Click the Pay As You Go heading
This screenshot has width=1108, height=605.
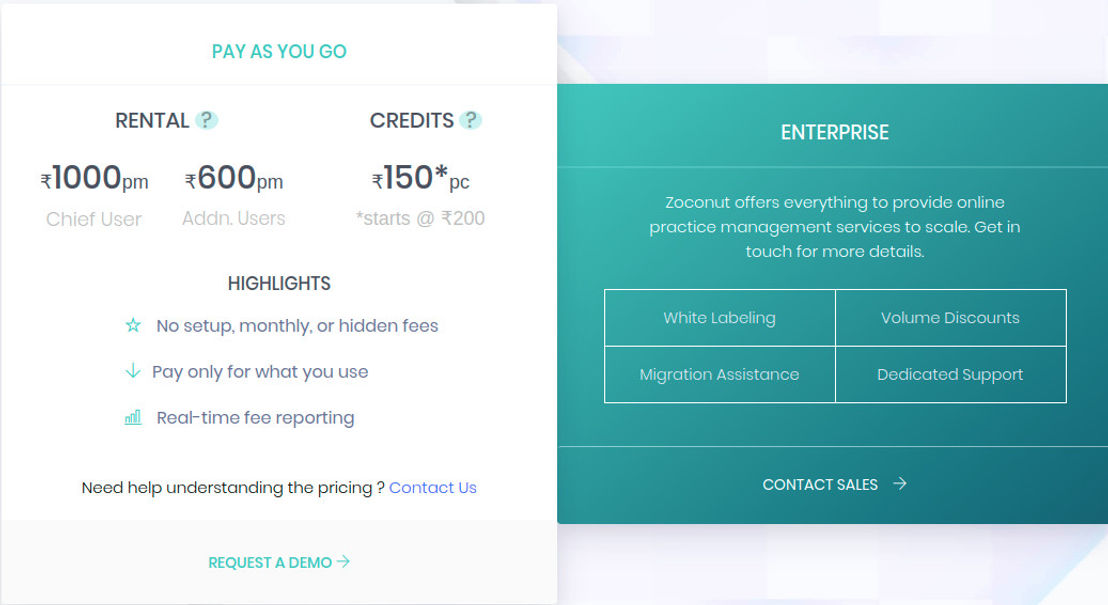click(279, 52)
